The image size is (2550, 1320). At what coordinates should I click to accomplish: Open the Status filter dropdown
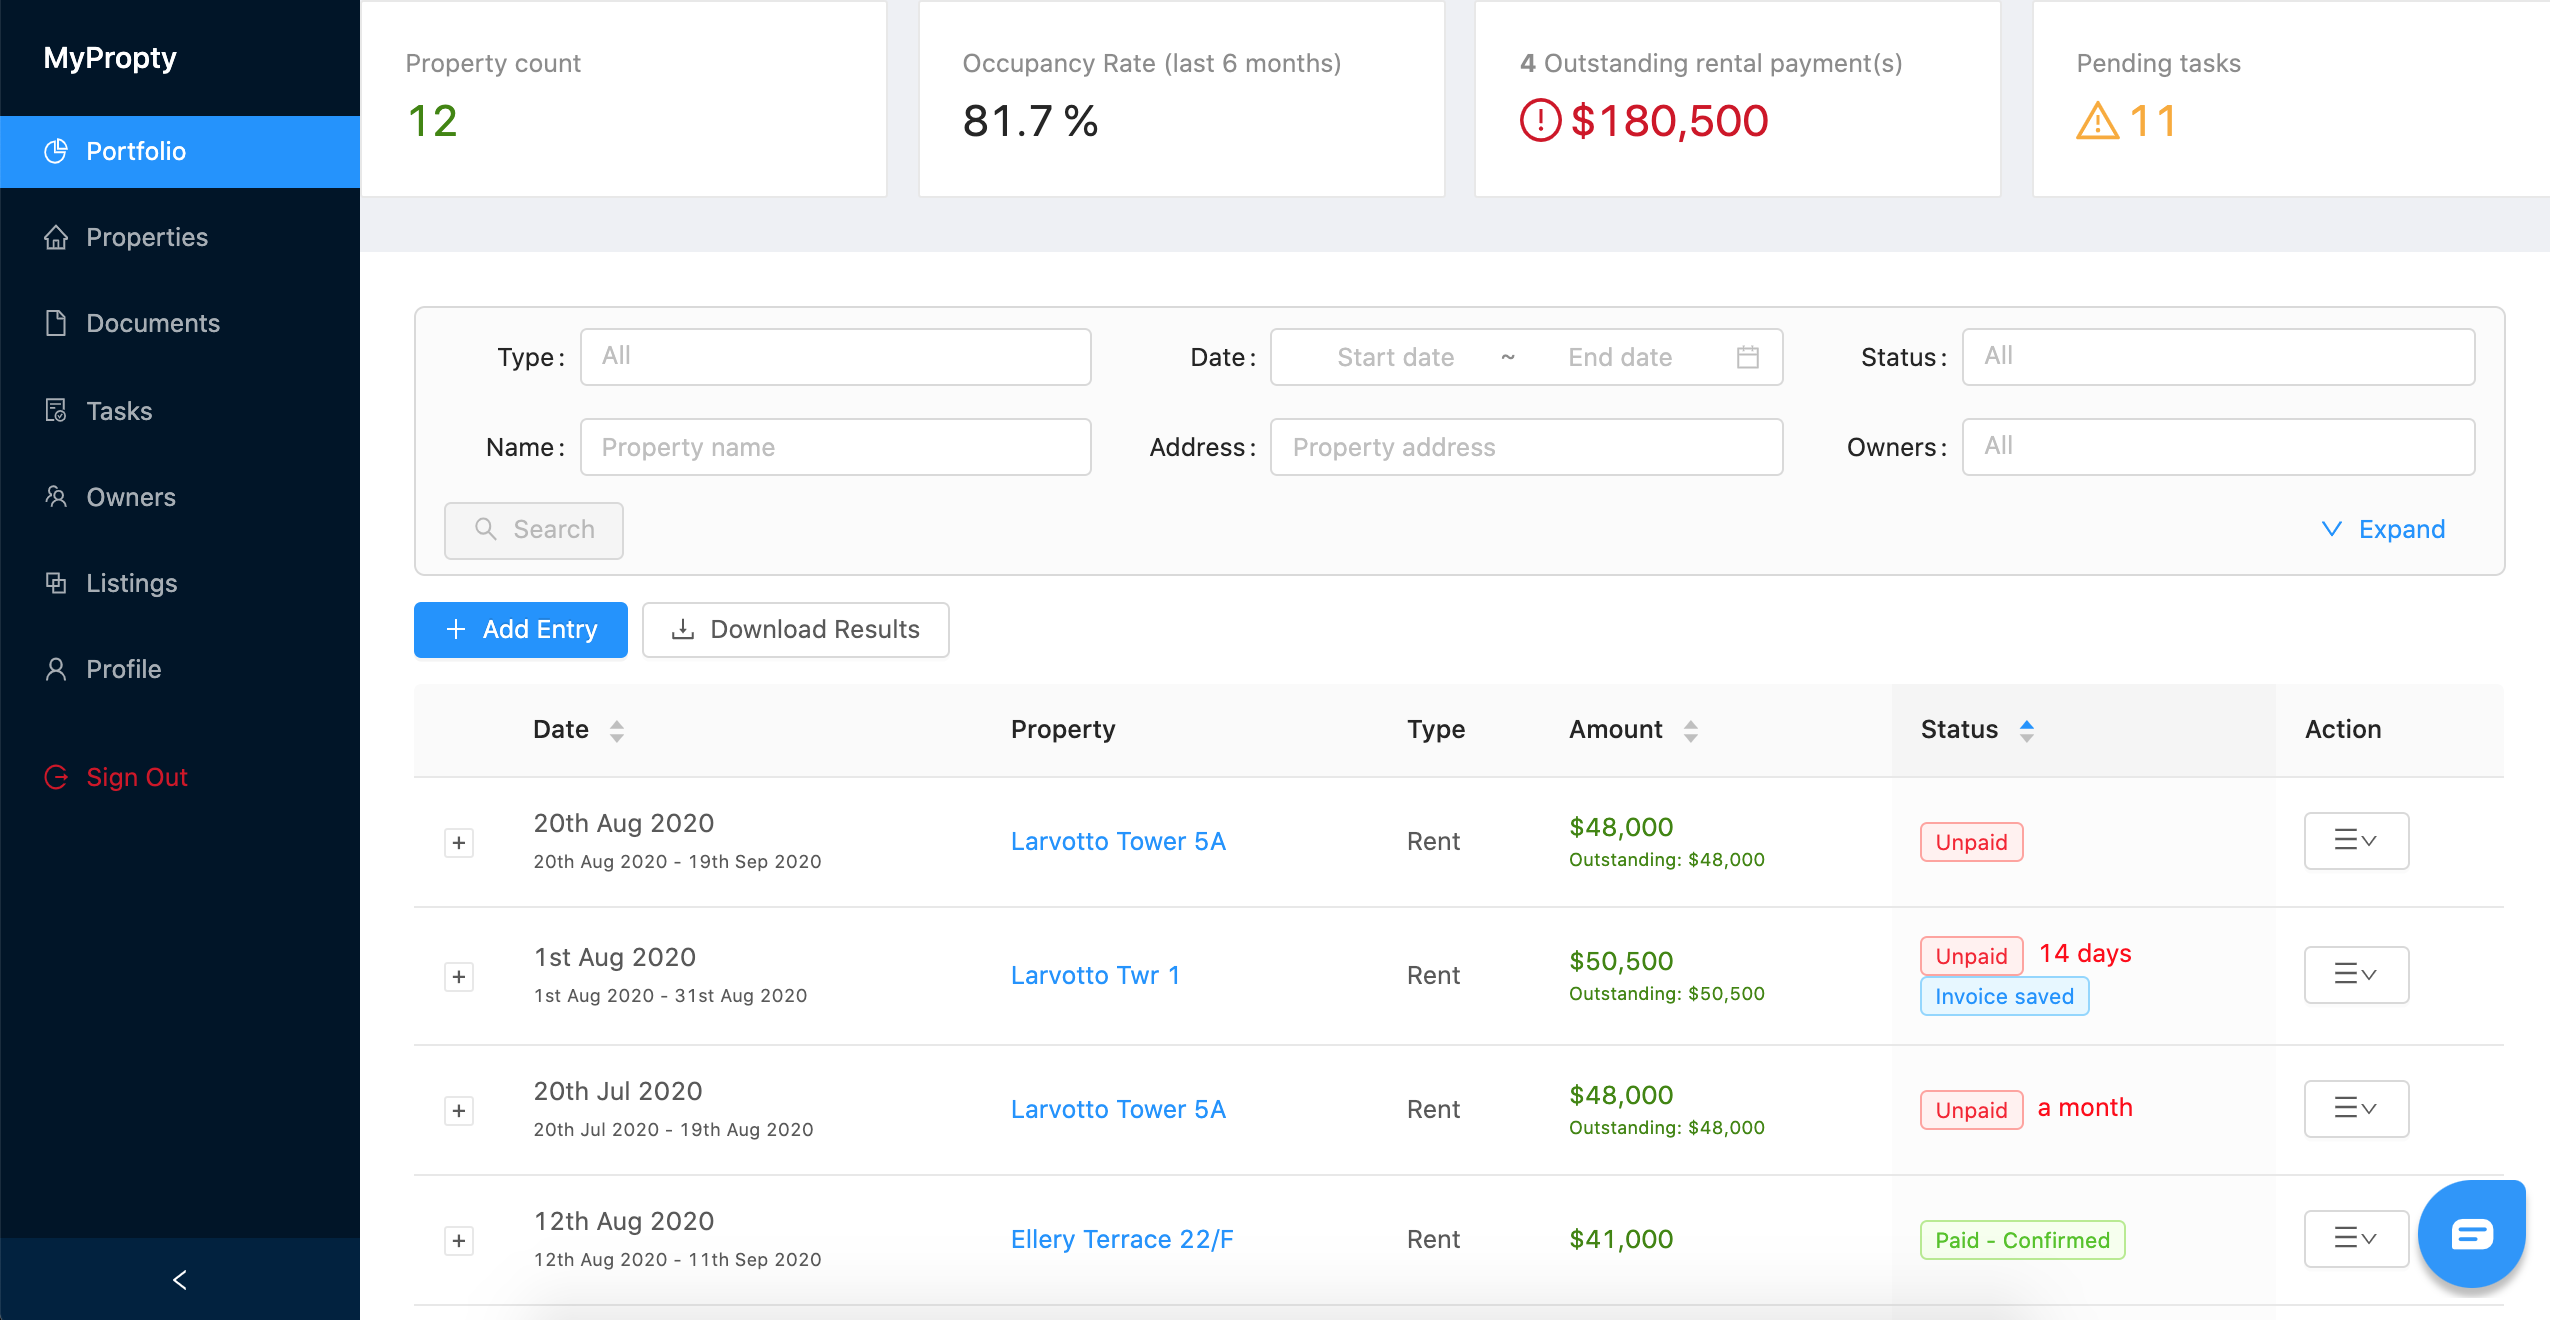(2217, 357)
